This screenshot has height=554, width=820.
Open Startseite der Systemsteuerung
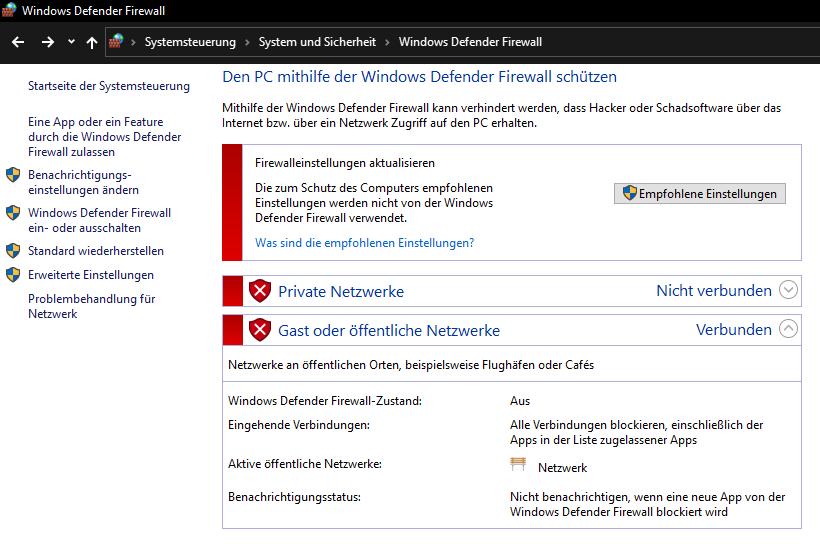click(108, 87)
